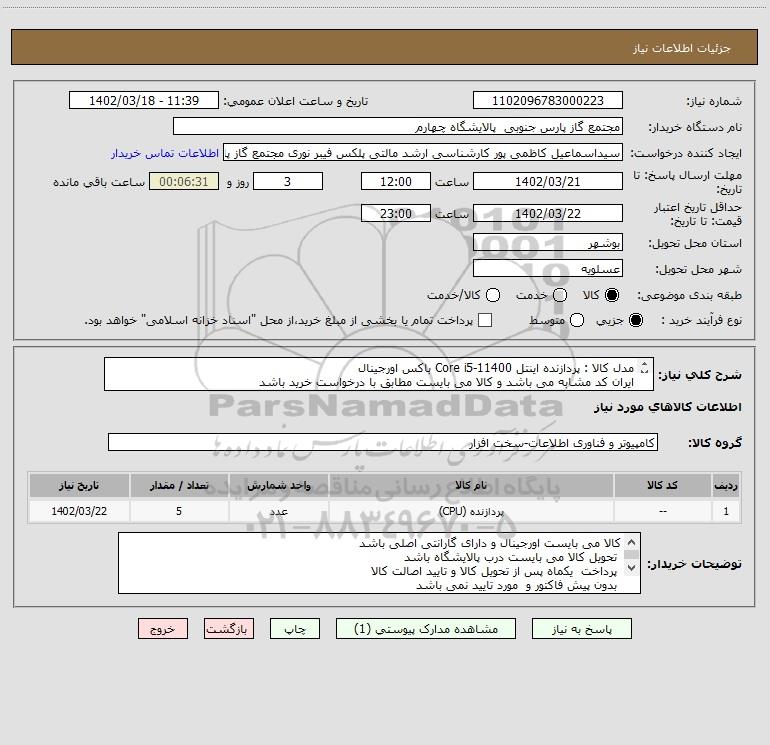Image resolution: width=770 pixels, height=745 pixels.
Task: Click the اطلاعات کالاهای مورد نیاز heading
Action: (668, 407)
